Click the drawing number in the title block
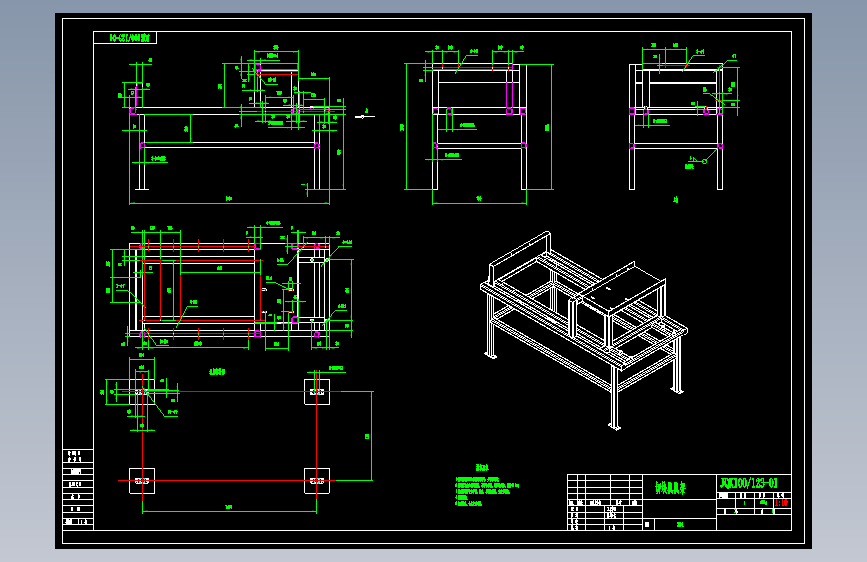 pos(748,483)
